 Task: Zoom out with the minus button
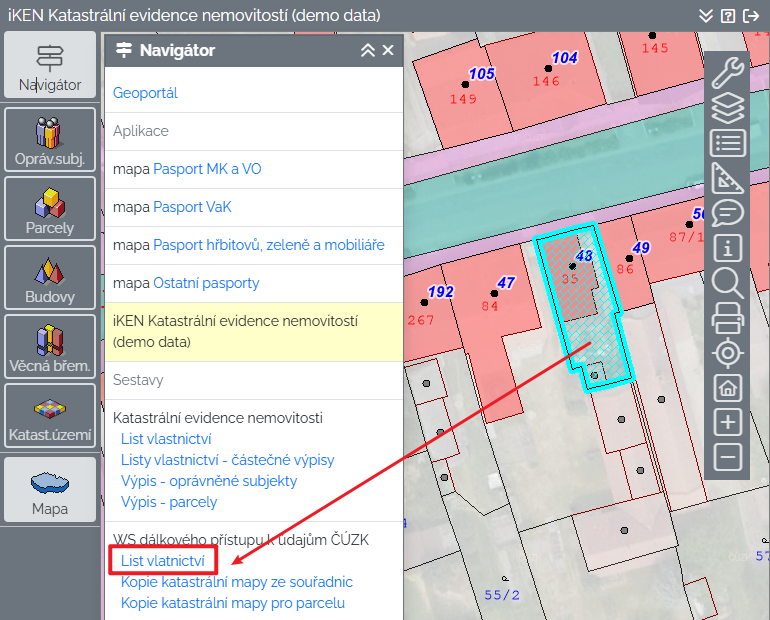click(727, 457)
